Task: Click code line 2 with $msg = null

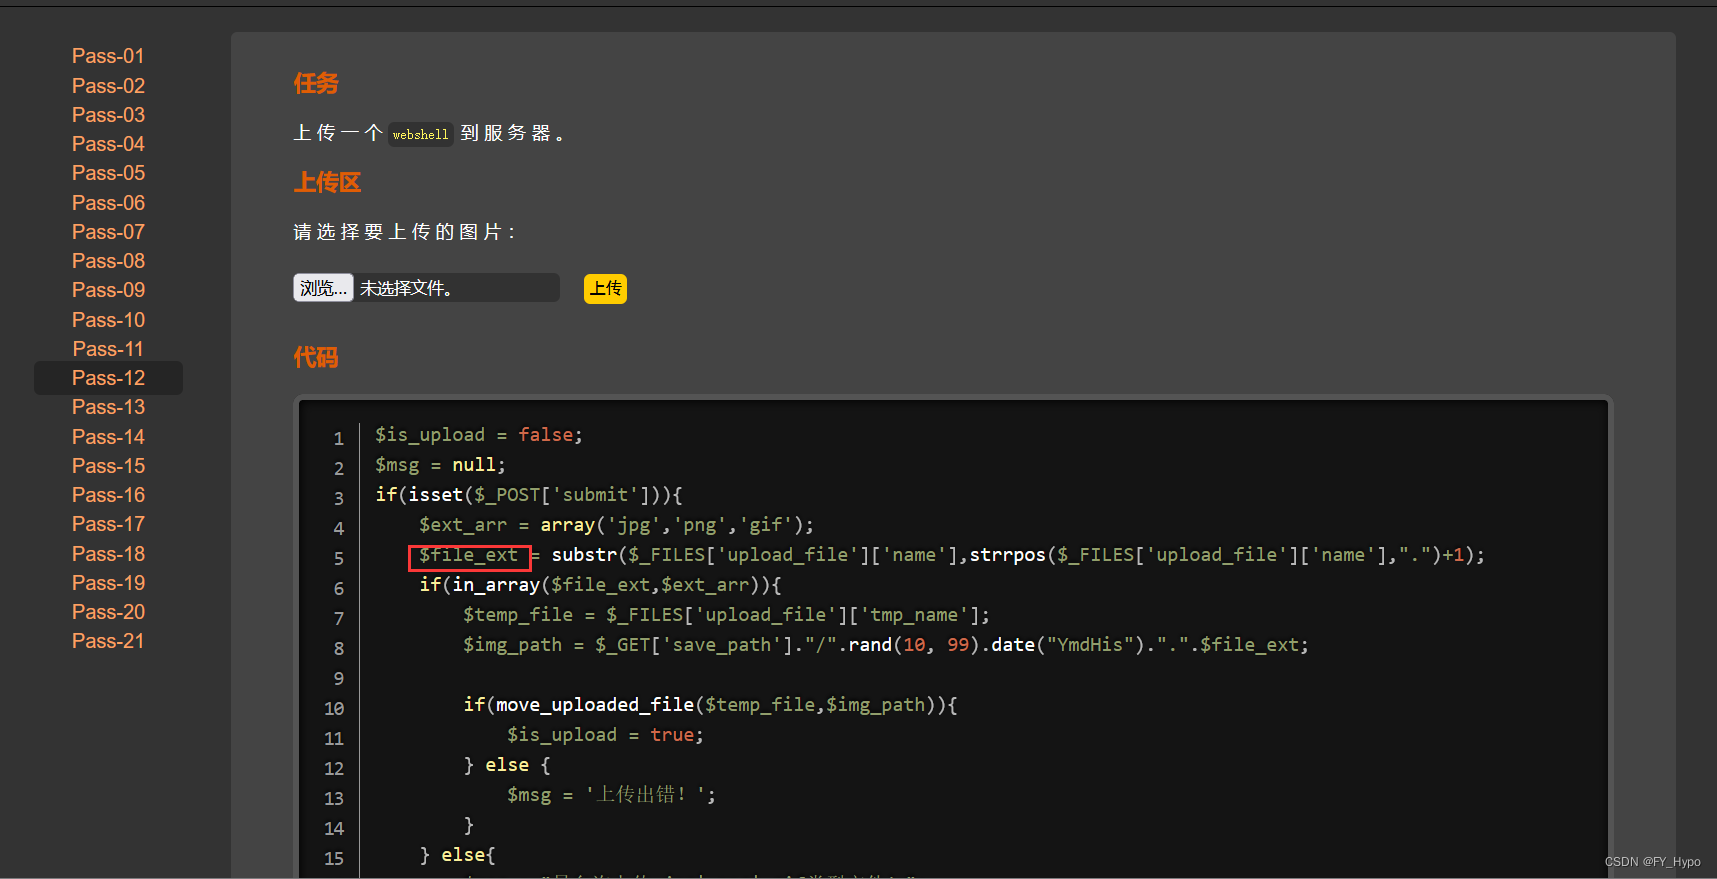Action: coord(440,465)
